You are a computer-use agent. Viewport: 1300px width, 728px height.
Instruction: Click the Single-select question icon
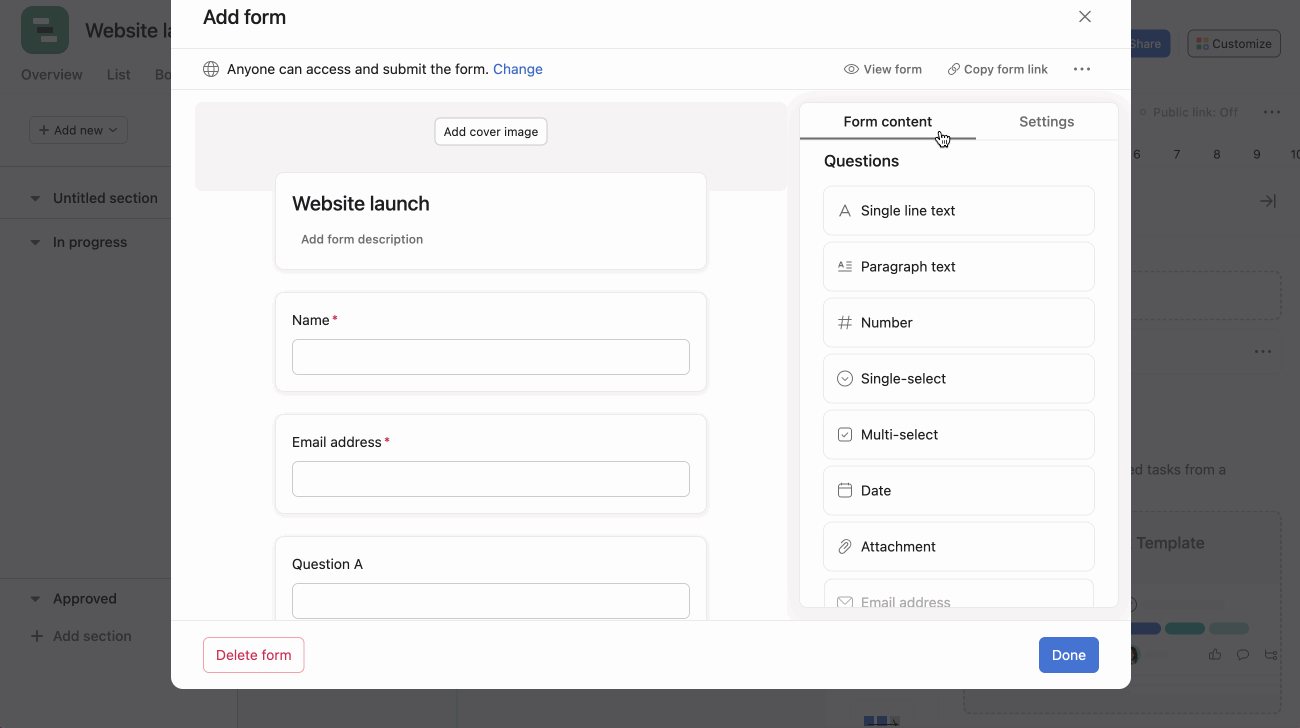click(845, 379)
